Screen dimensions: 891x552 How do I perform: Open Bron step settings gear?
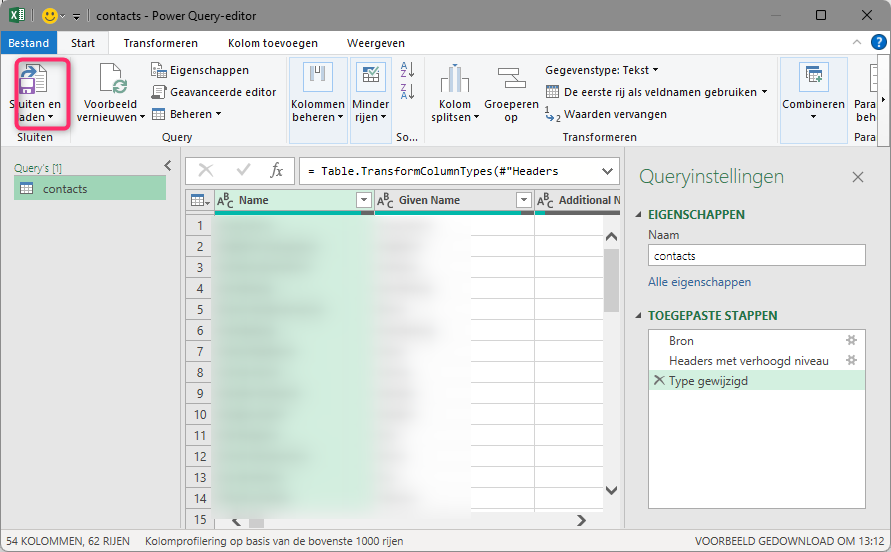(x=851, y=340)
